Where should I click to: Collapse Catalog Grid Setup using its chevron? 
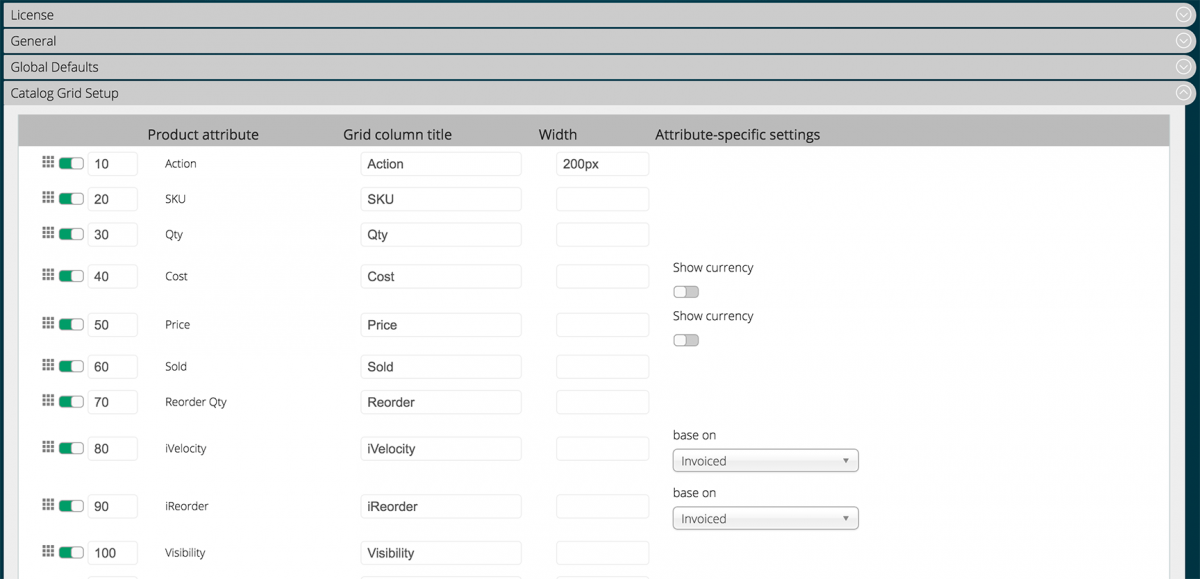(1184, 92)
